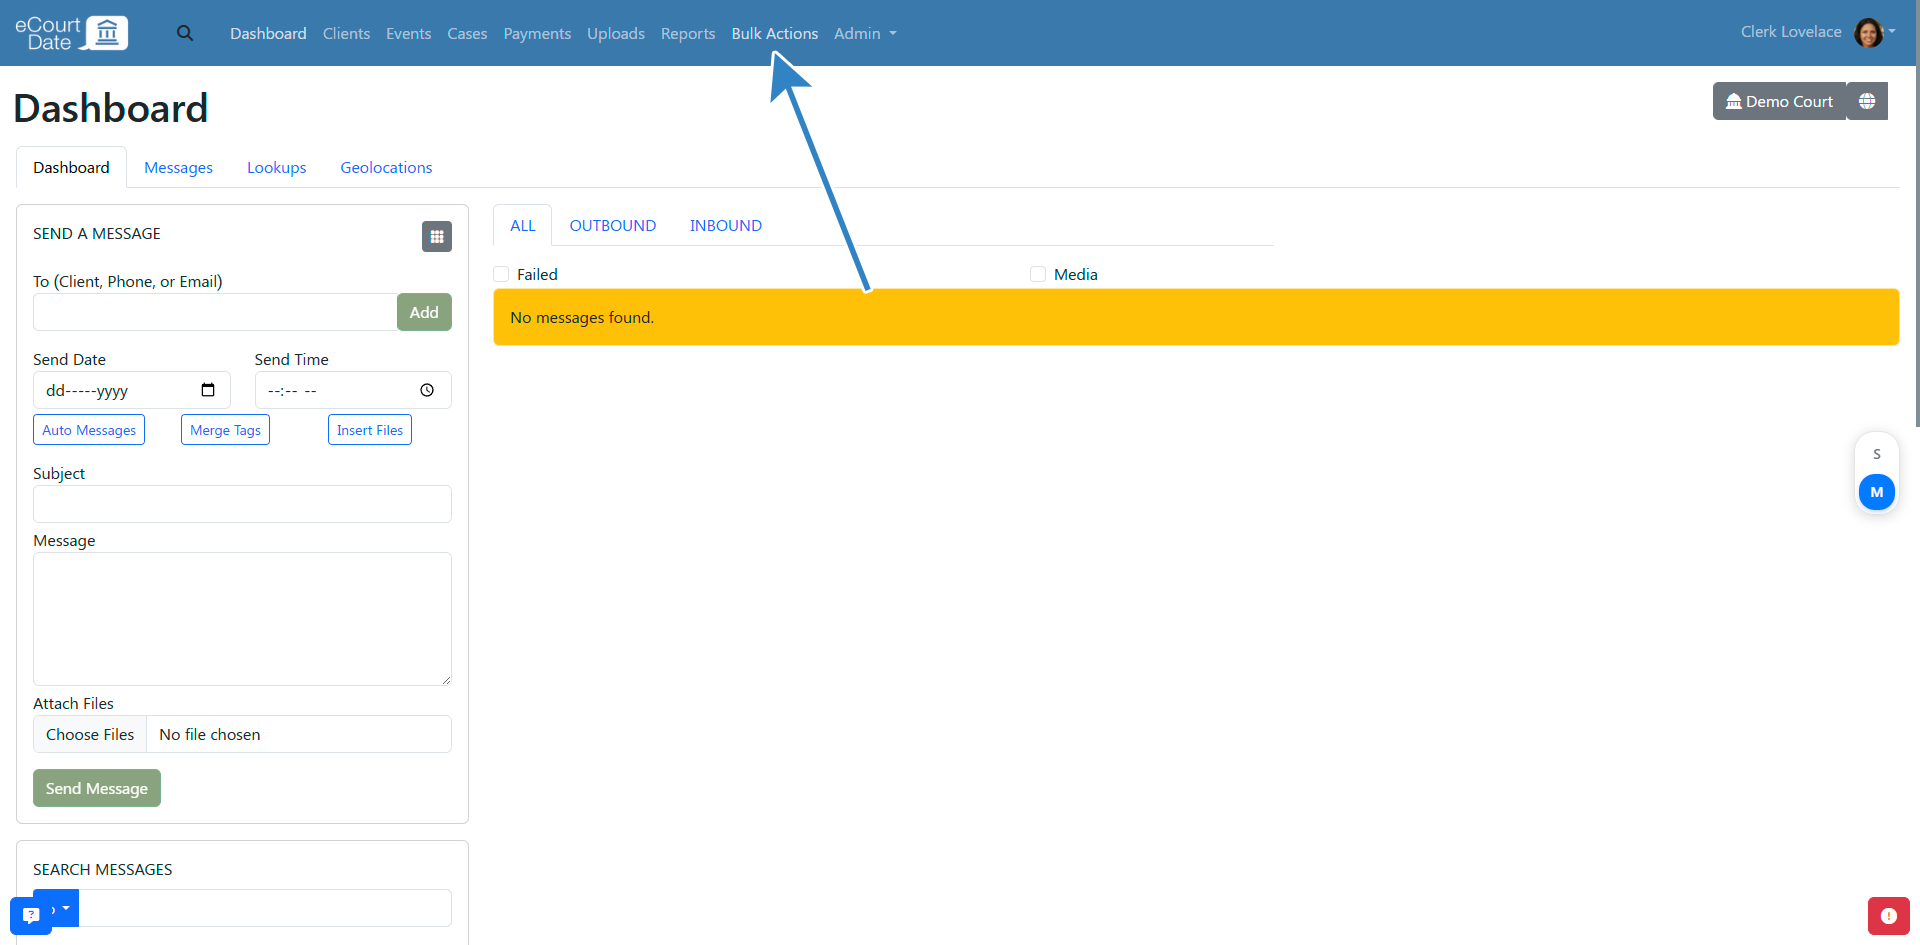Focus the Send Time field
The width and height of the screenshot is (1920, 945).
click(353, 390)
